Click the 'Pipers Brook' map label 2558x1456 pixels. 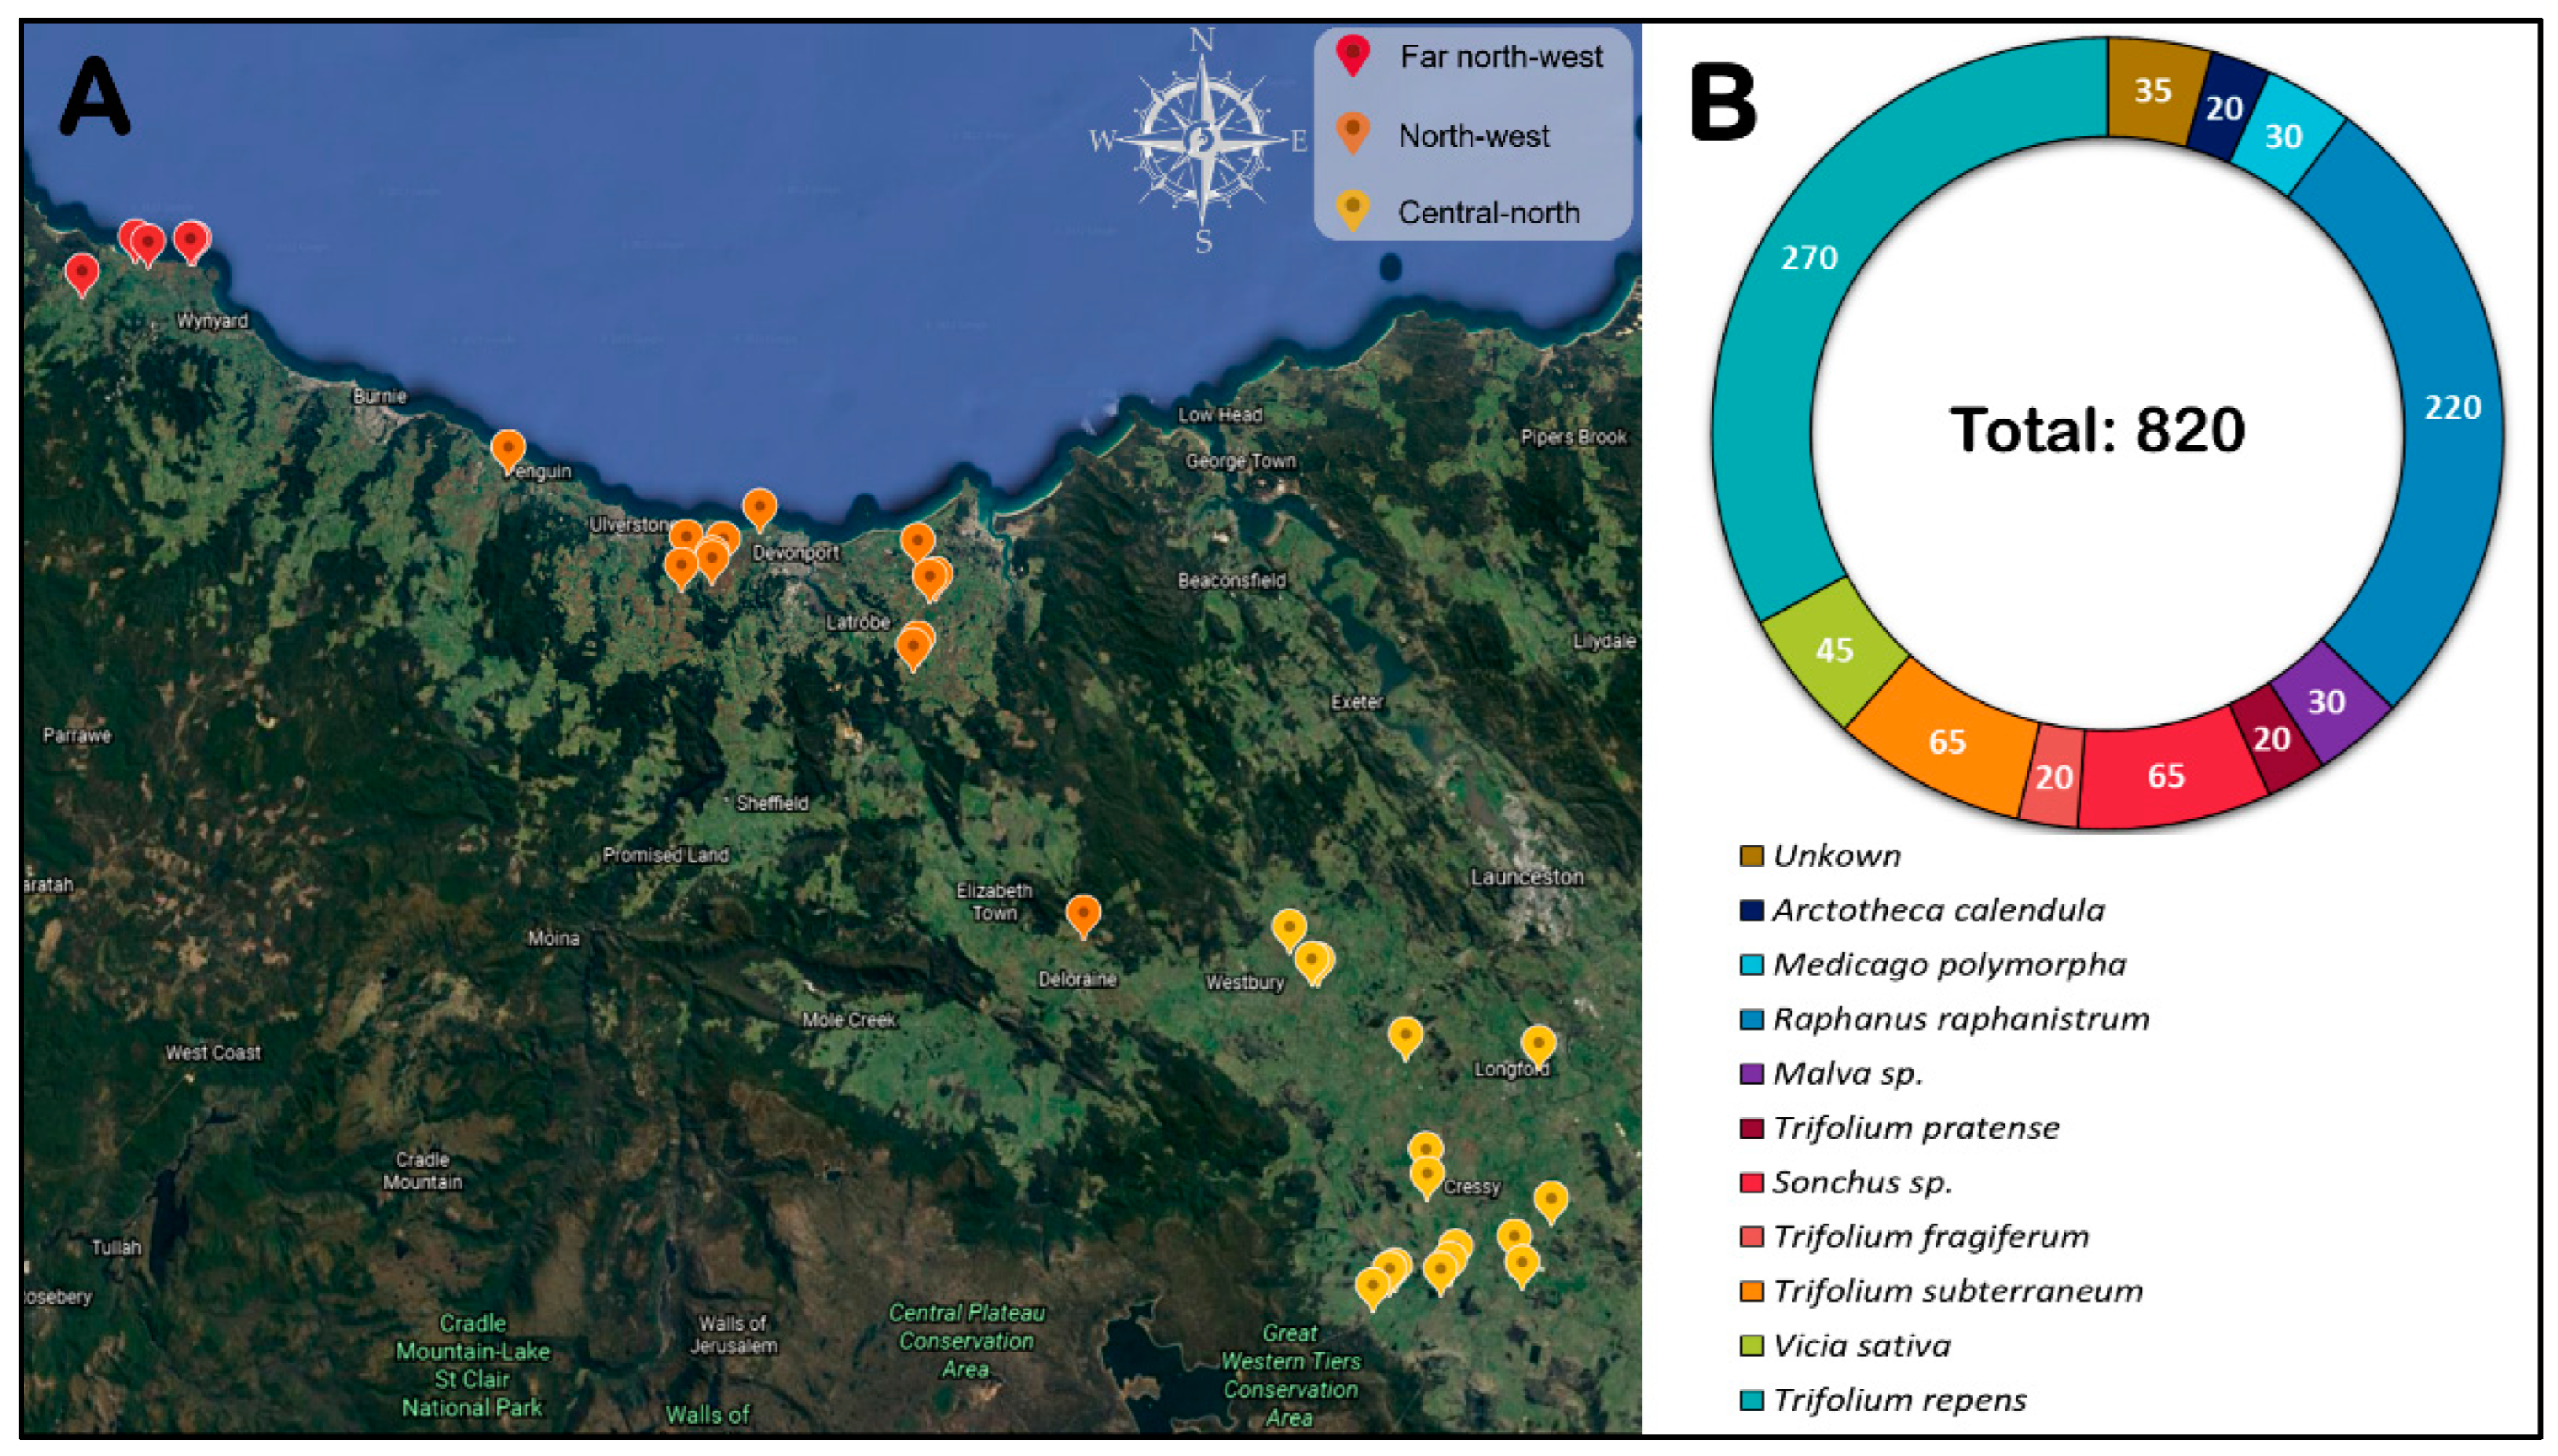coord(1574,437)
